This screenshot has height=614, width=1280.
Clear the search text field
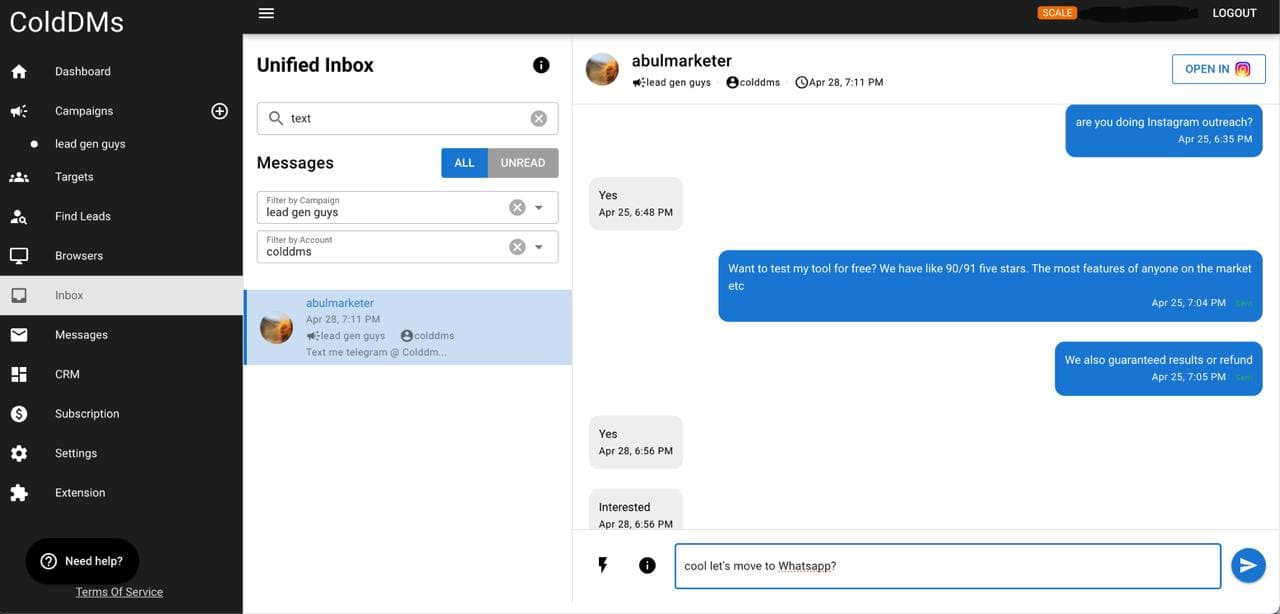[x=539, y=118]
